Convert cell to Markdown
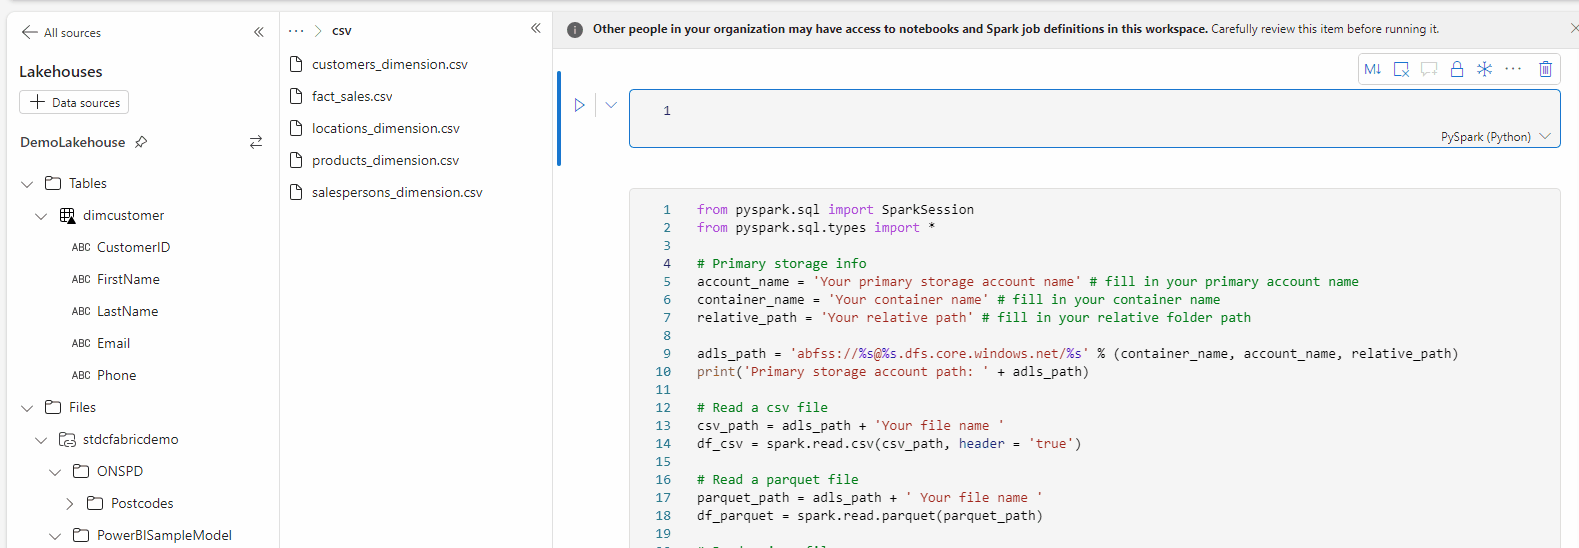The image size is (1579, 548). click(x=1372, y=69)
